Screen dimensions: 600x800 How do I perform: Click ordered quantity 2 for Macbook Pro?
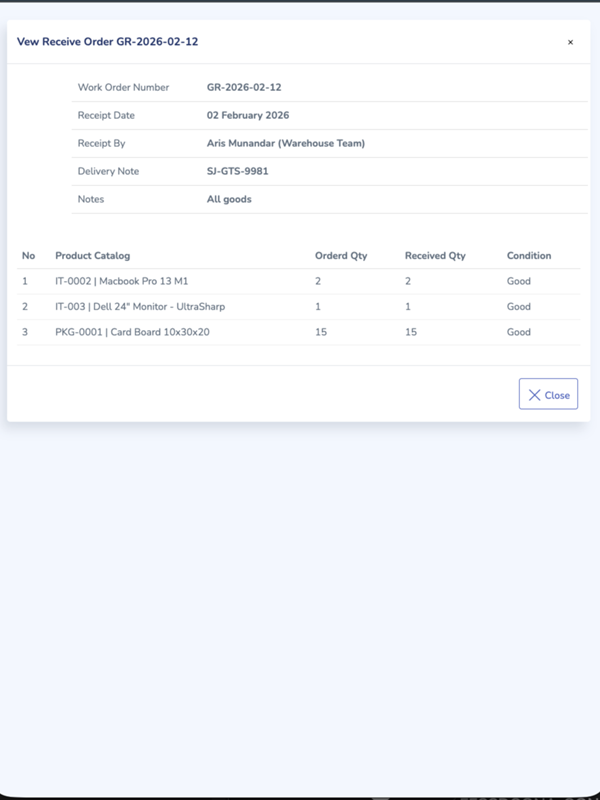coord(318,281)
